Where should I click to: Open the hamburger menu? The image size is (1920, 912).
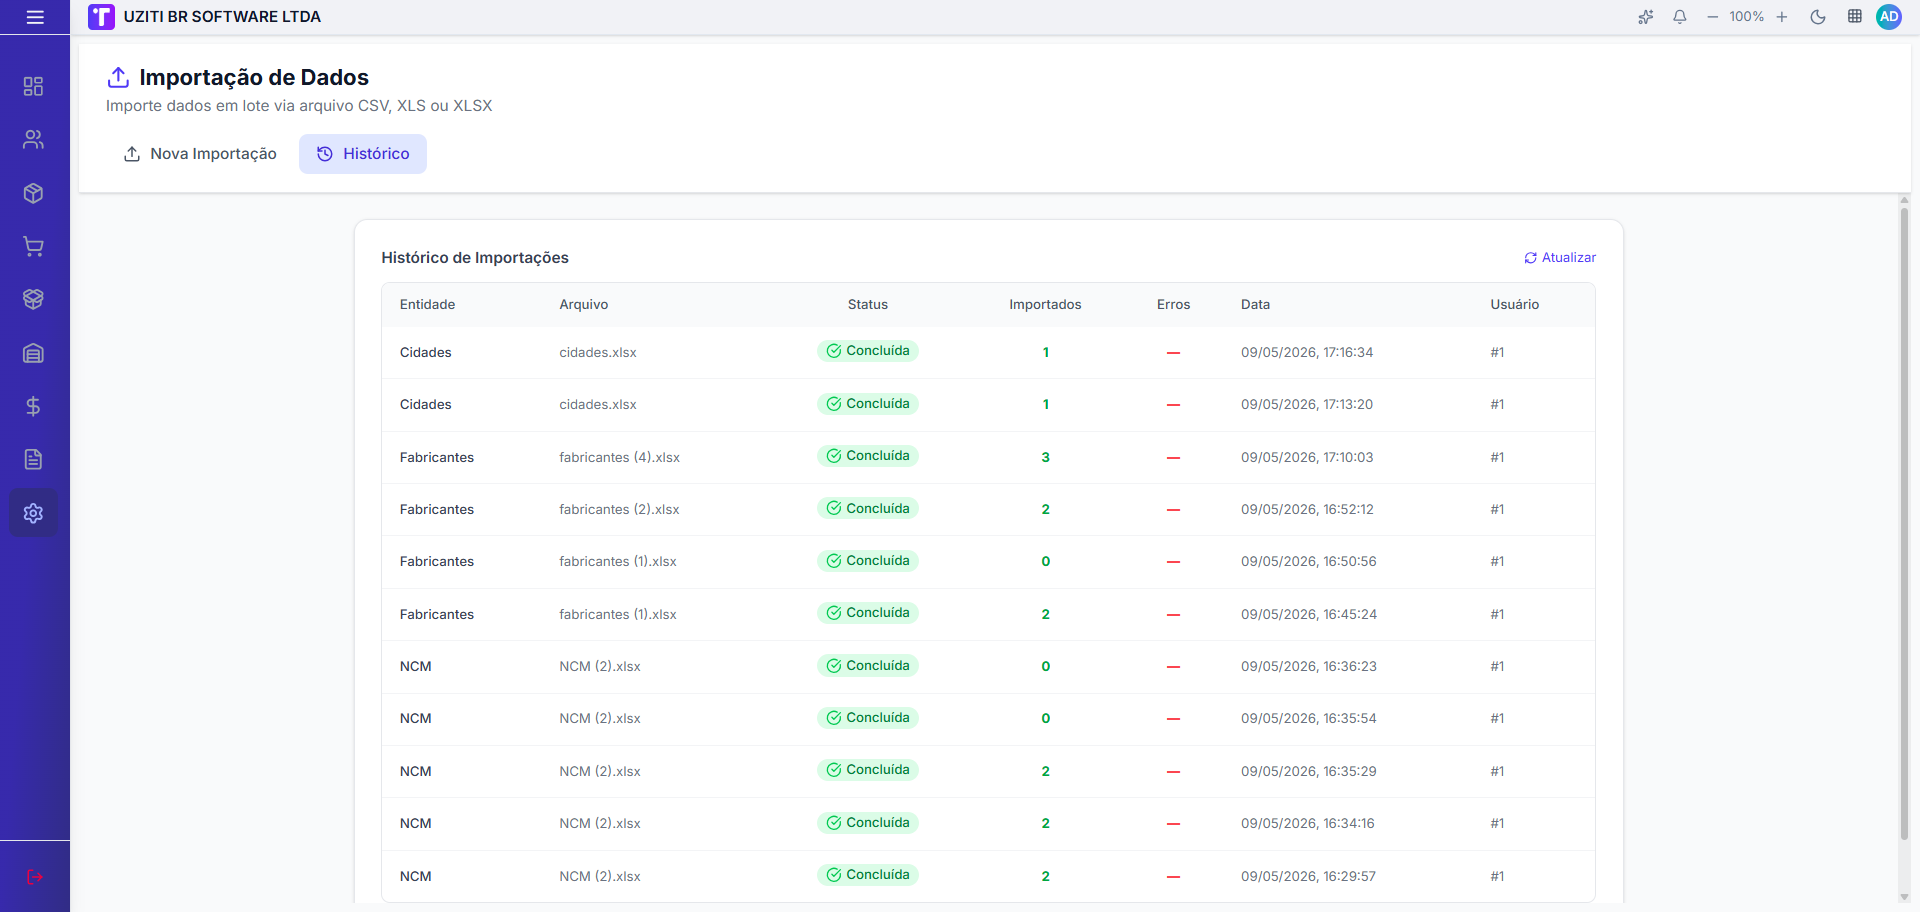[x=35, y=17]
